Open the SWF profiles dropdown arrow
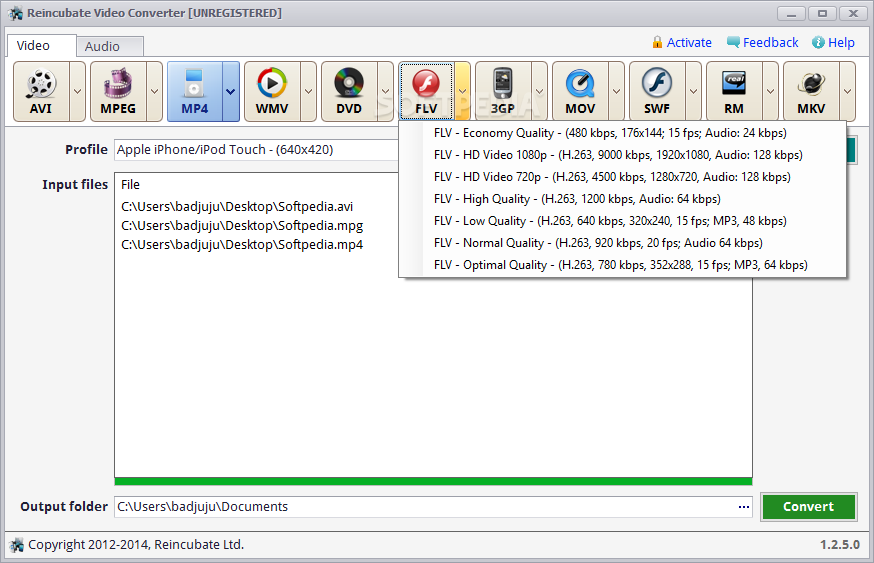Screen dimensions: 874x563 [x=693, y=91]
